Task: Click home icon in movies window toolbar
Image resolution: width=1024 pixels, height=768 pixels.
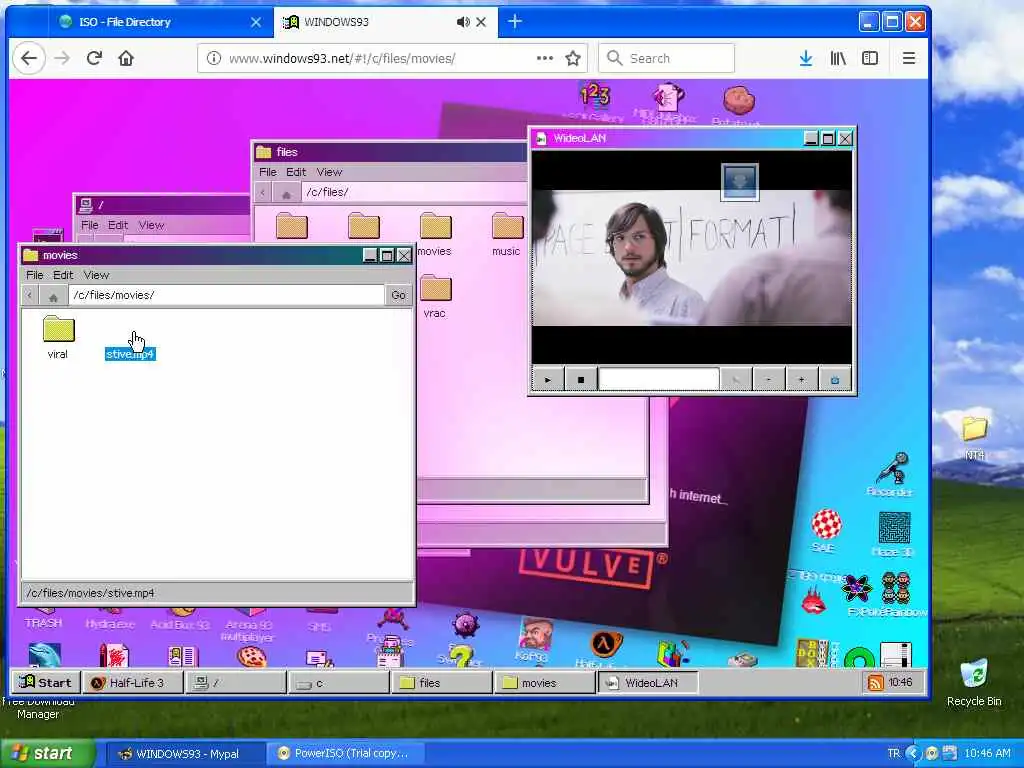Action: pyautogui.click(x=54, y=296)
